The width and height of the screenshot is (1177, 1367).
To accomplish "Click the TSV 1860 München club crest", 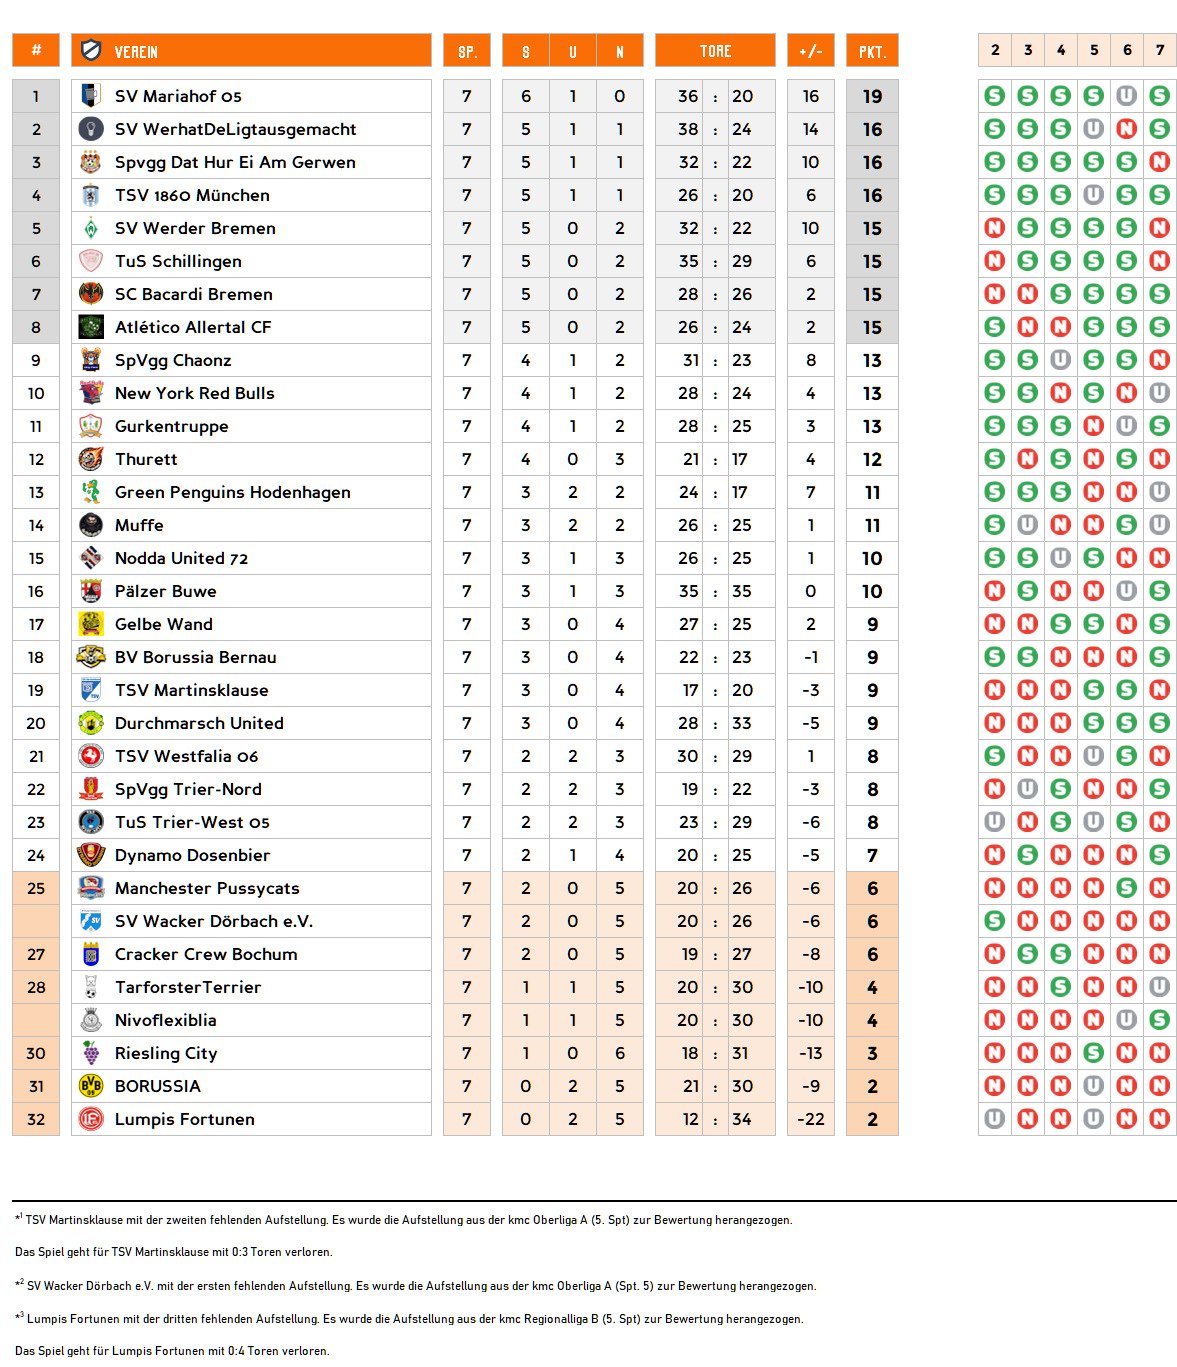I will [91, 195].
